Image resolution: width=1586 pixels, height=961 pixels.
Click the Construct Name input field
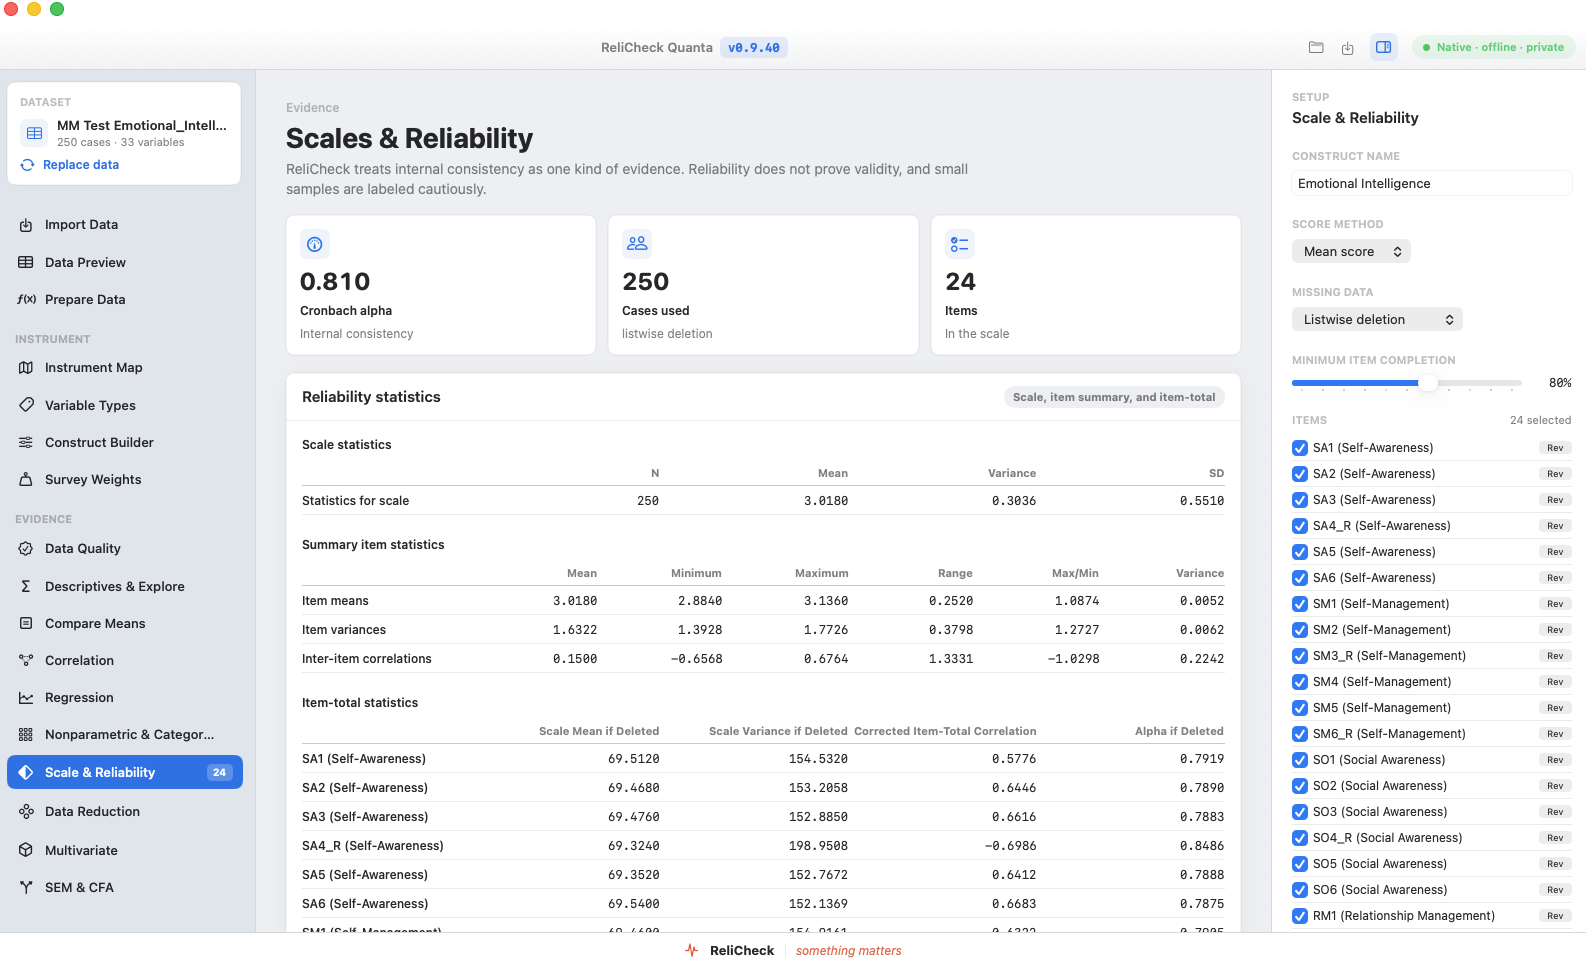point(1431,183)
